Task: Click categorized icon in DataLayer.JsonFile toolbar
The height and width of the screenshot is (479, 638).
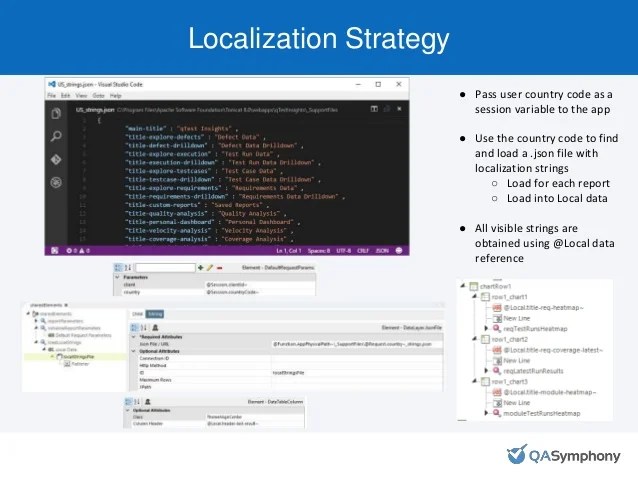Action: click(135, 328)
